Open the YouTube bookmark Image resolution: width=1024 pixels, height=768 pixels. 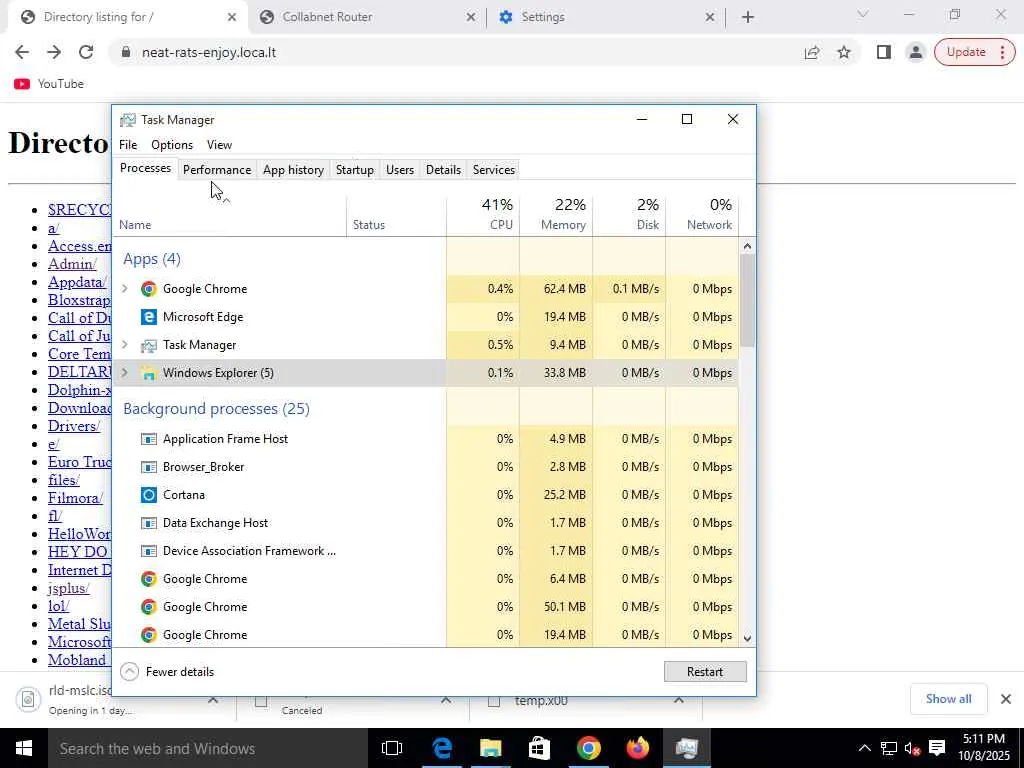tap(49, 84)
